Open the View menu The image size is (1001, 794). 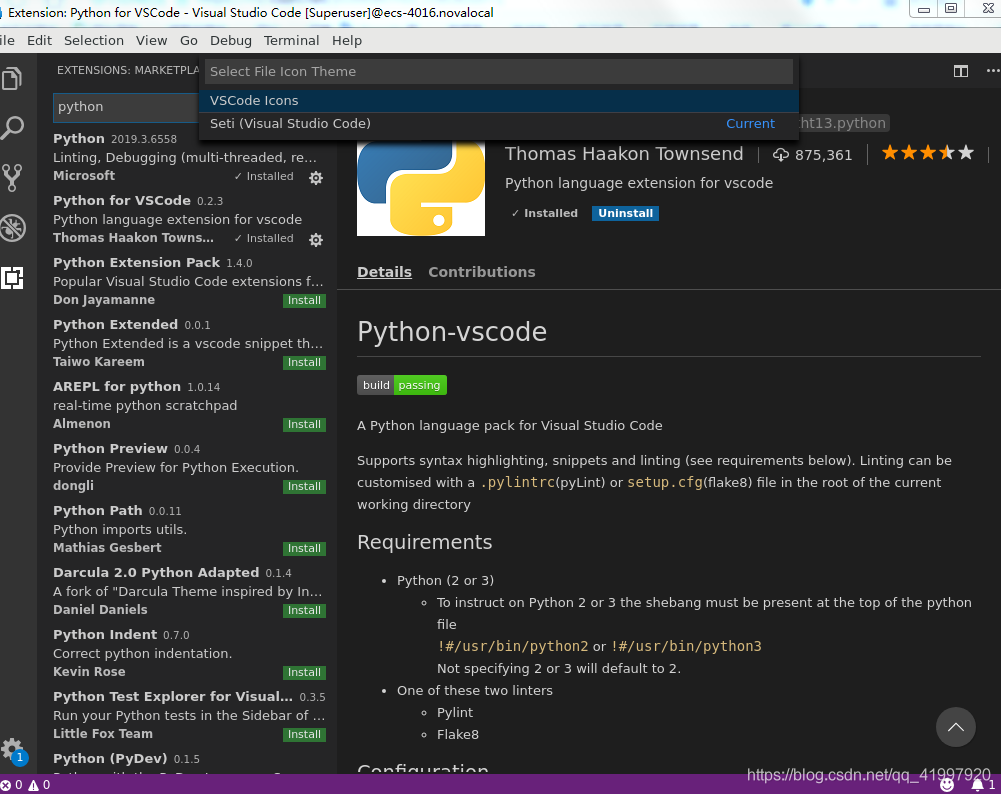coord(151,40)
